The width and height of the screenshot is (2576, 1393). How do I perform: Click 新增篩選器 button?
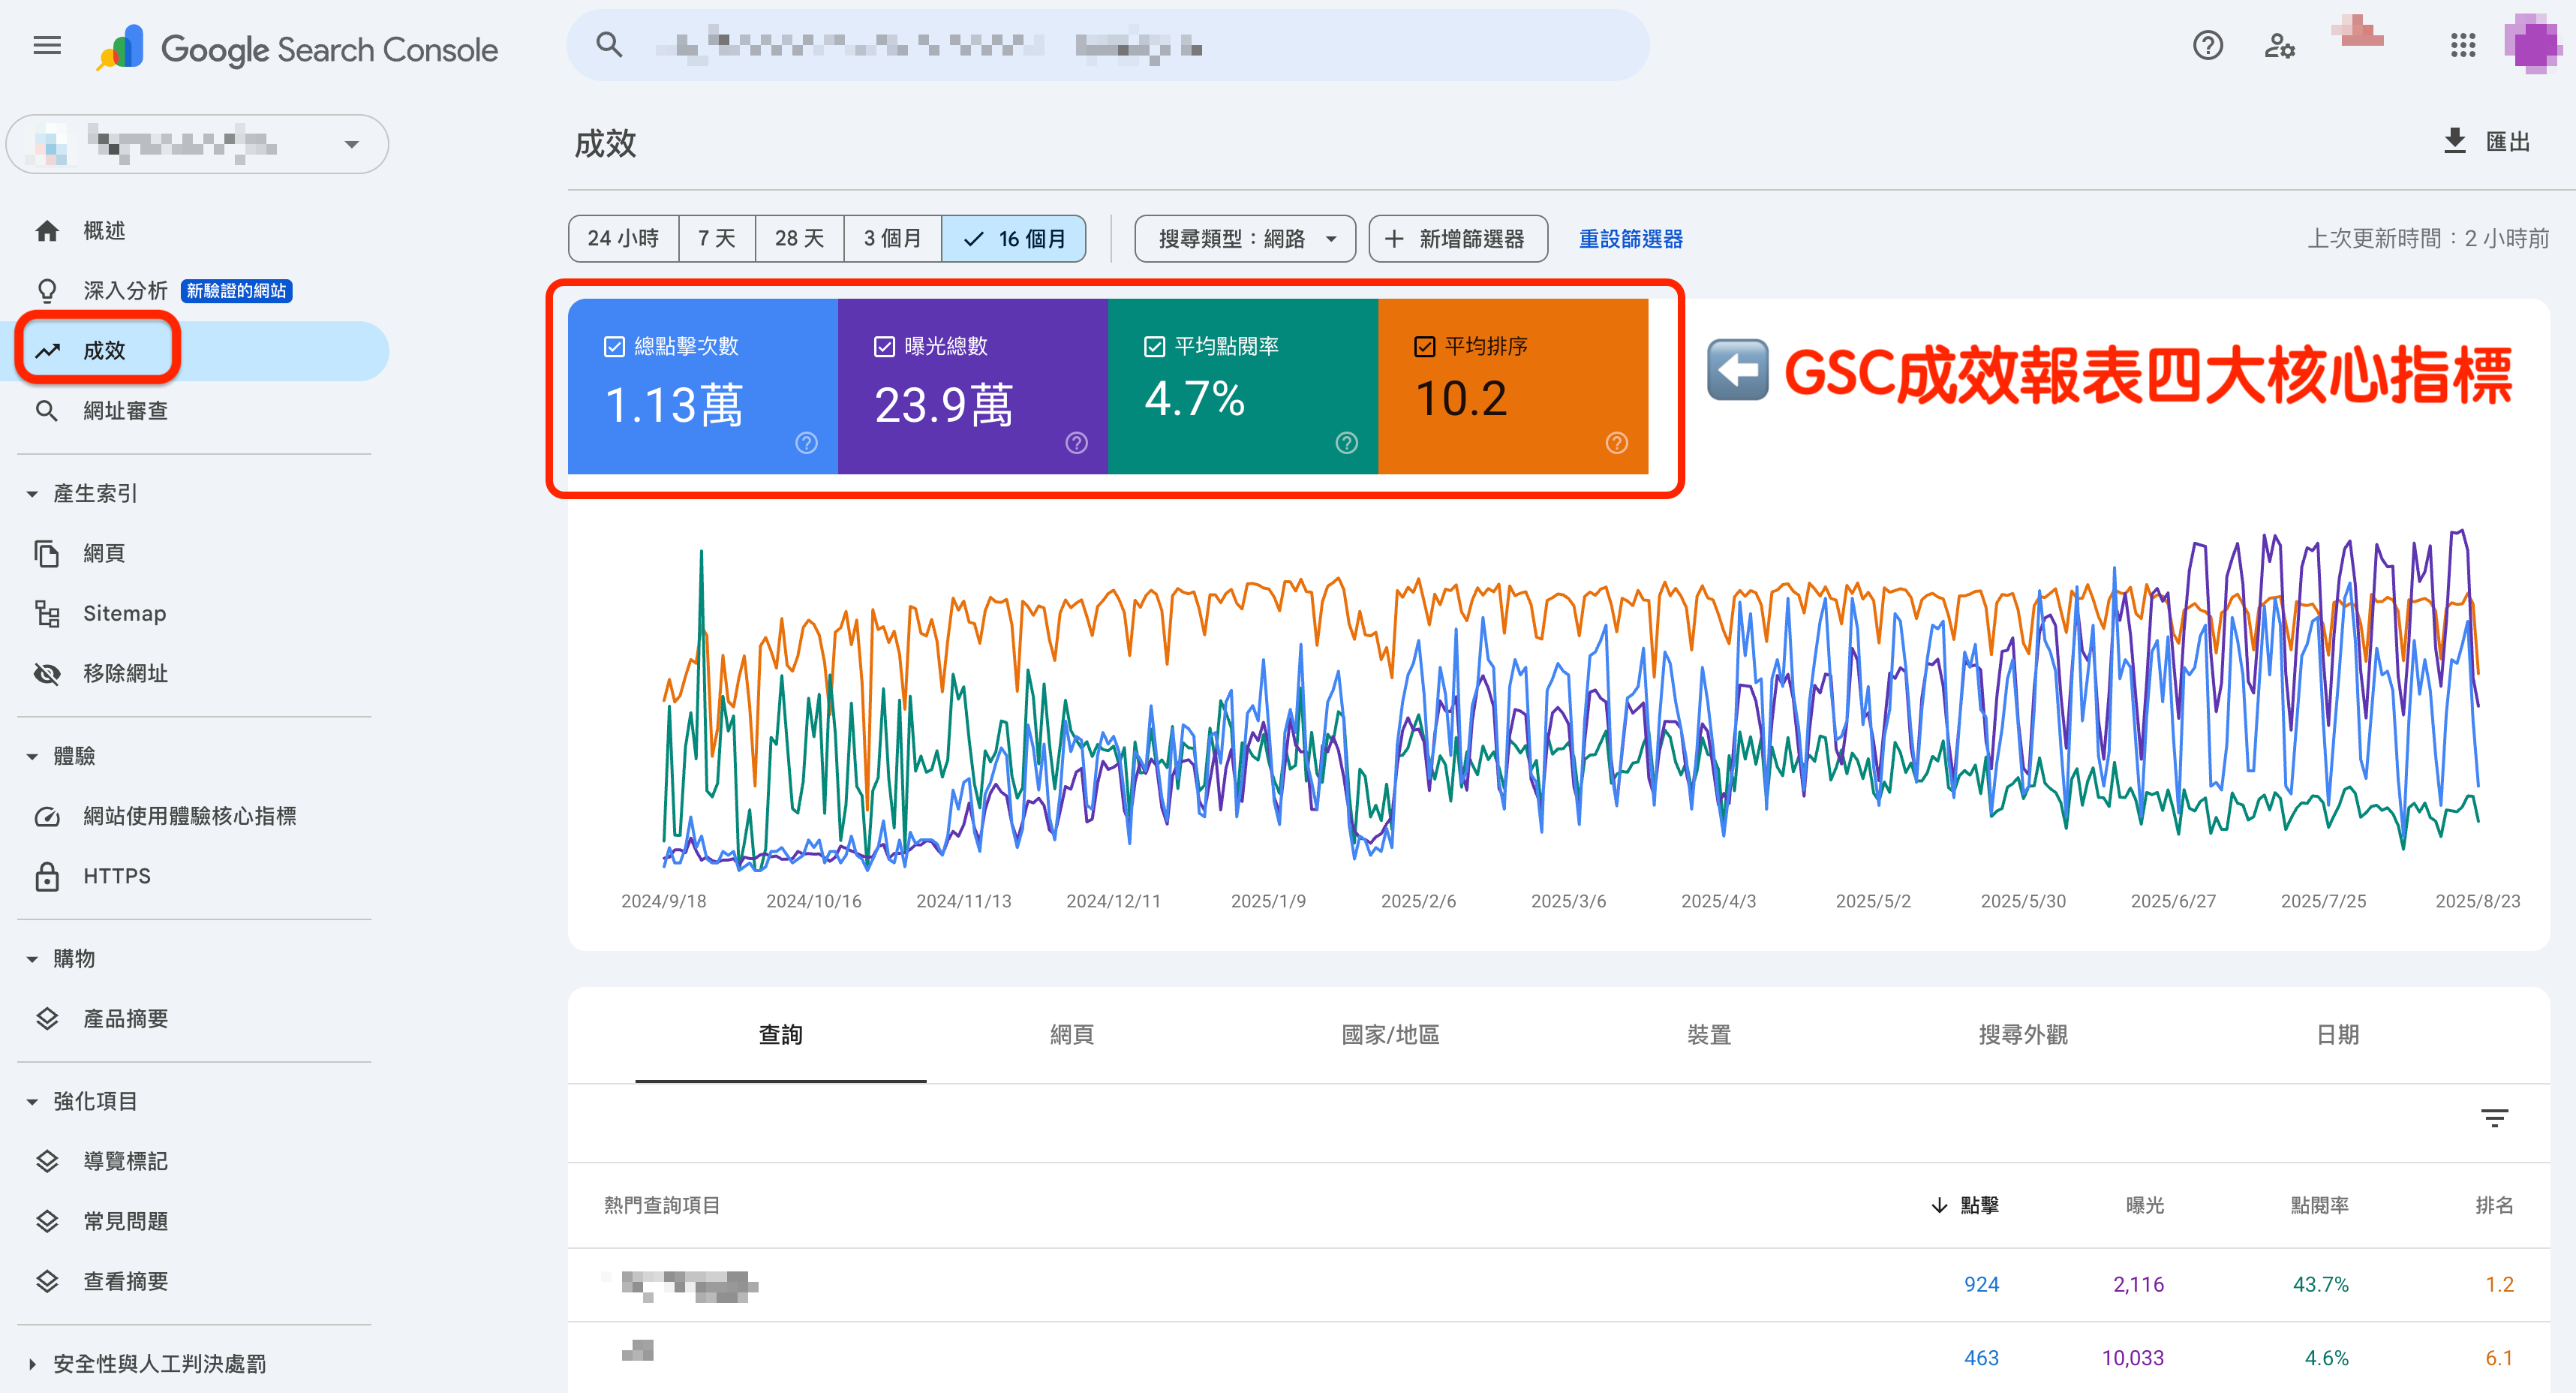[1458, 239]
